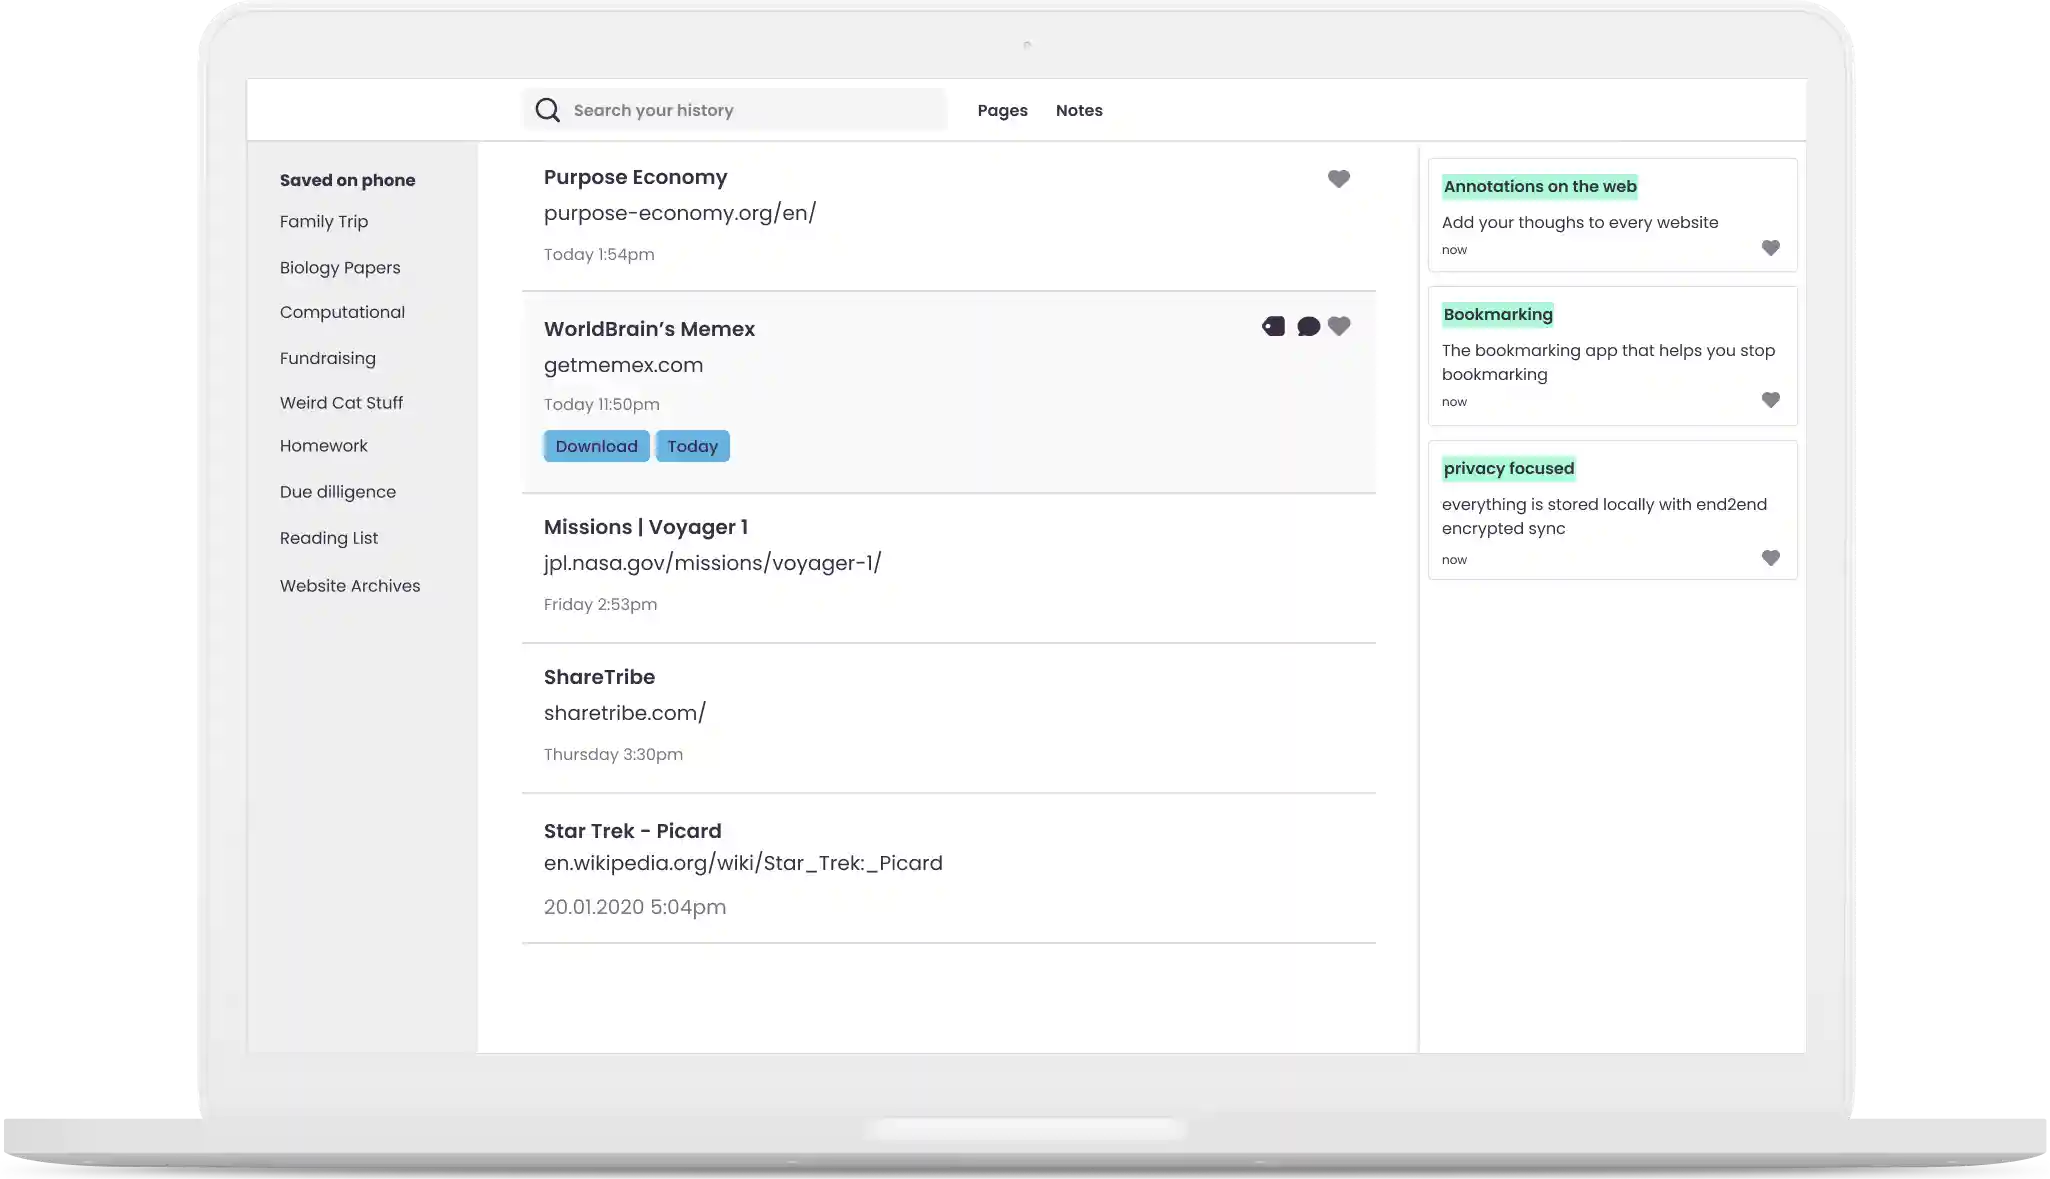Select Weird Cat Stuff list
Screen dimensions: 2050x1179
pyautogui.click(x=341, y=403)
